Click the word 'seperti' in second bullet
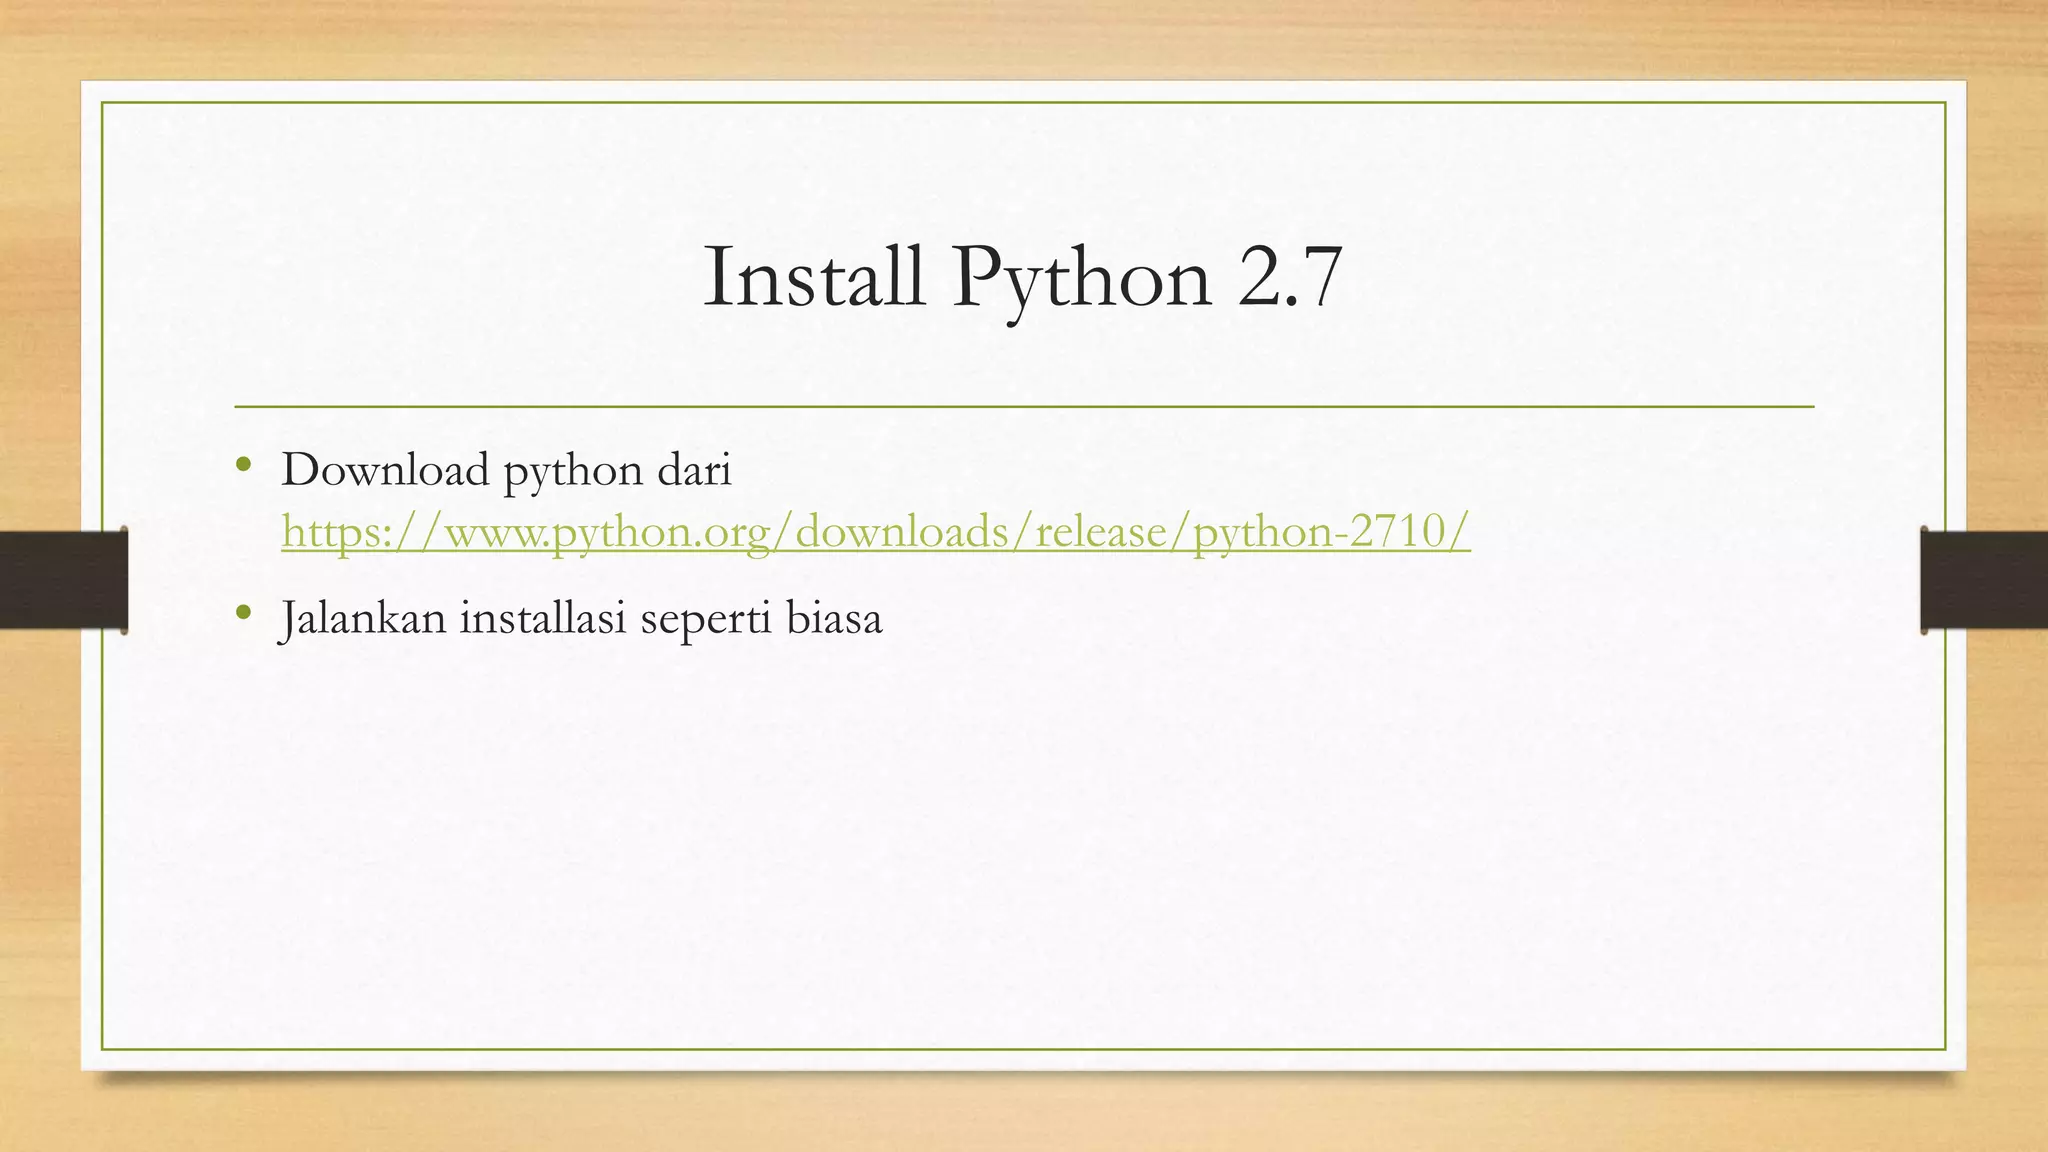 point(706,620)
